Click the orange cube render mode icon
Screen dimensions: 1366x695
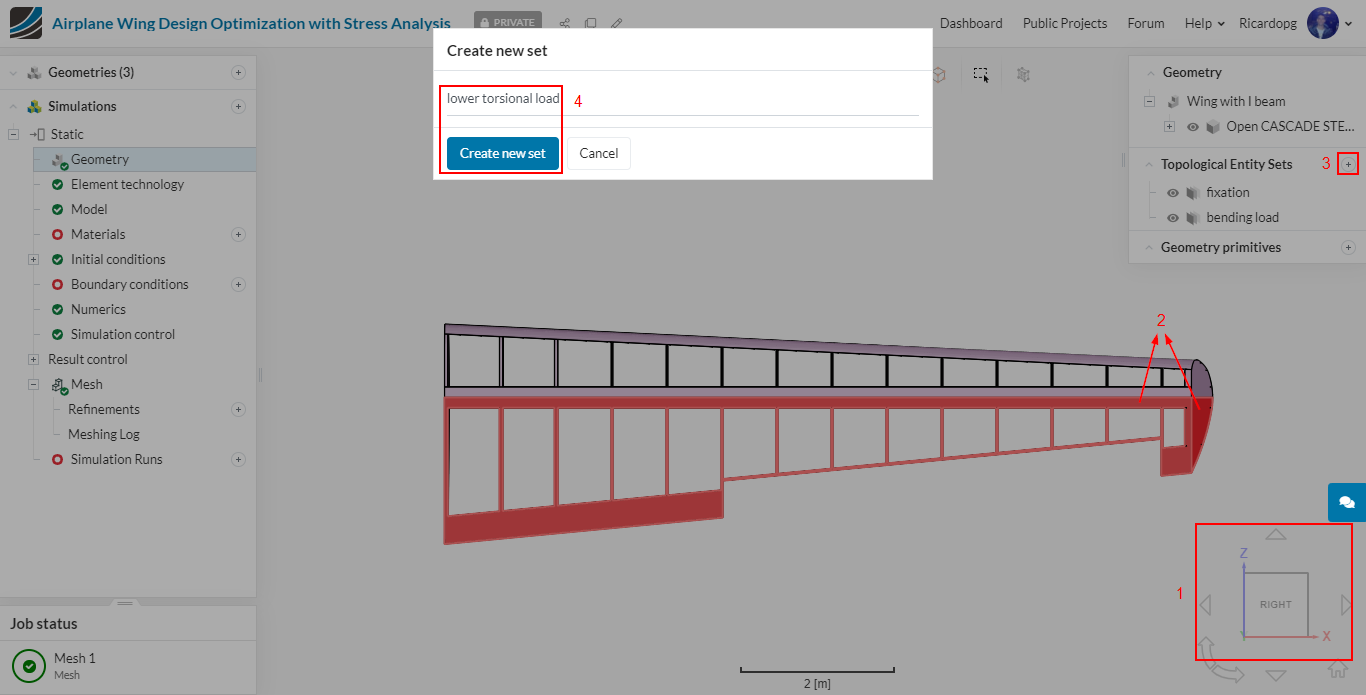tap(939, 74)
